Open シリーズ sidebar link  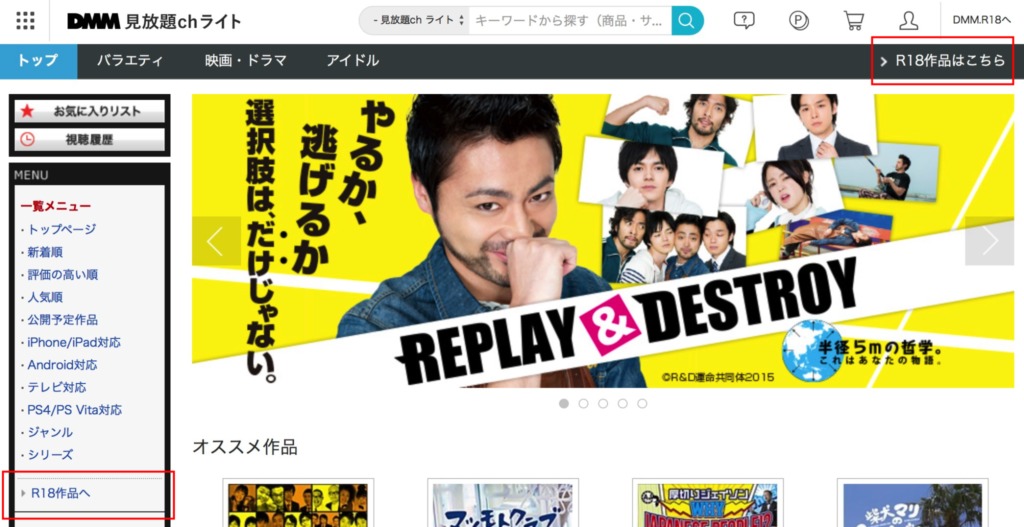tap(50, 455)
